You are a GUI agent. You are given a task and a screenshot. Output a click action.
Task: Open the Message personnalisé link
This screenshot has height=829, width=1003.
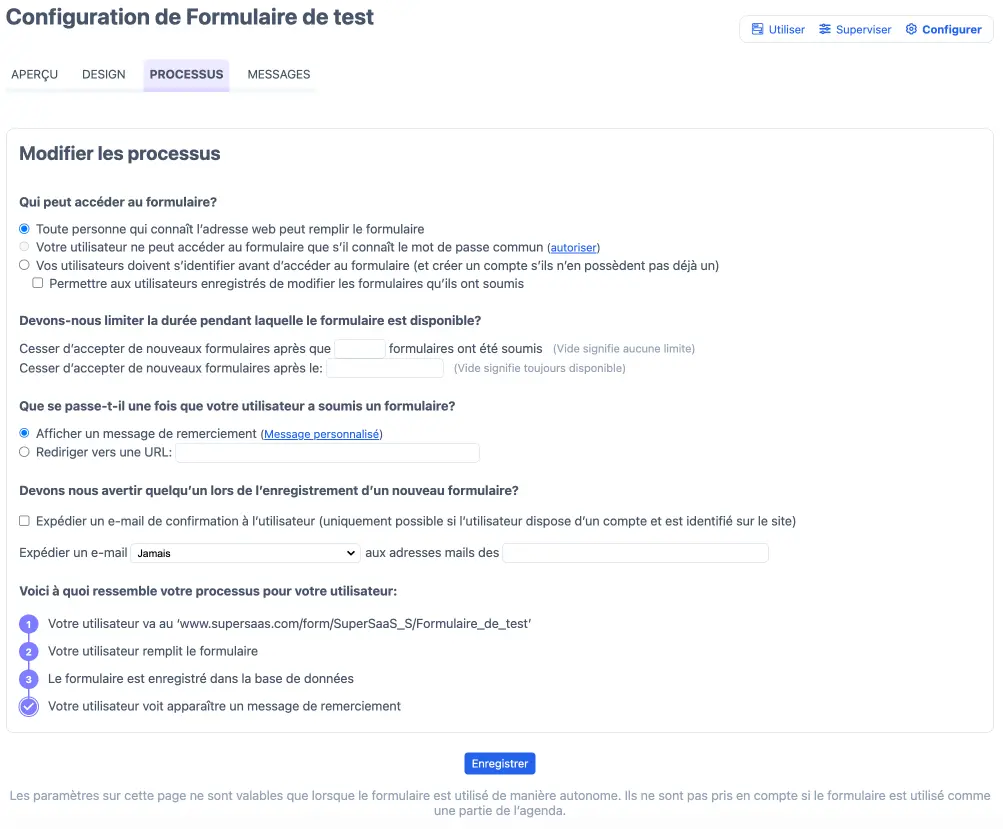321,435
